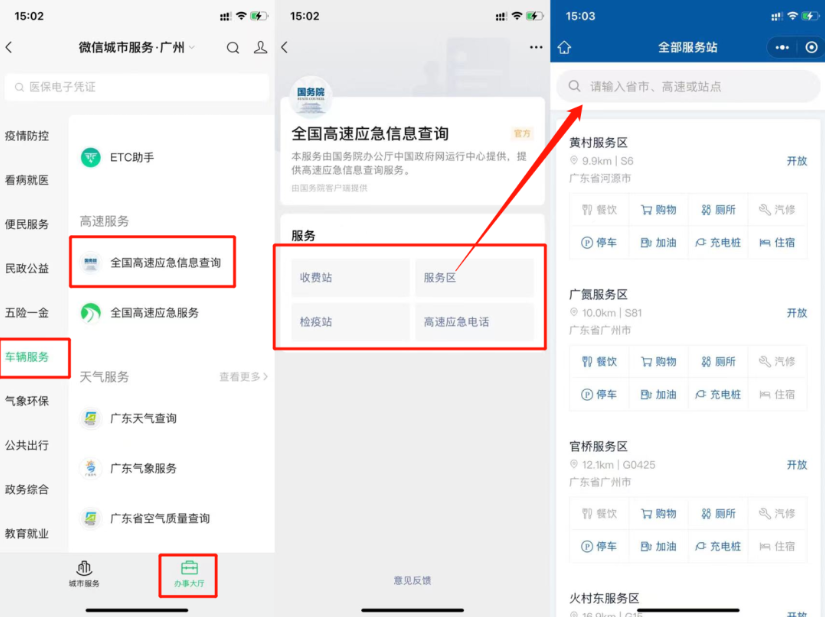825x622 pixels.
Task: Click the 医保电子凭证 search field
Action: point(137,87)
